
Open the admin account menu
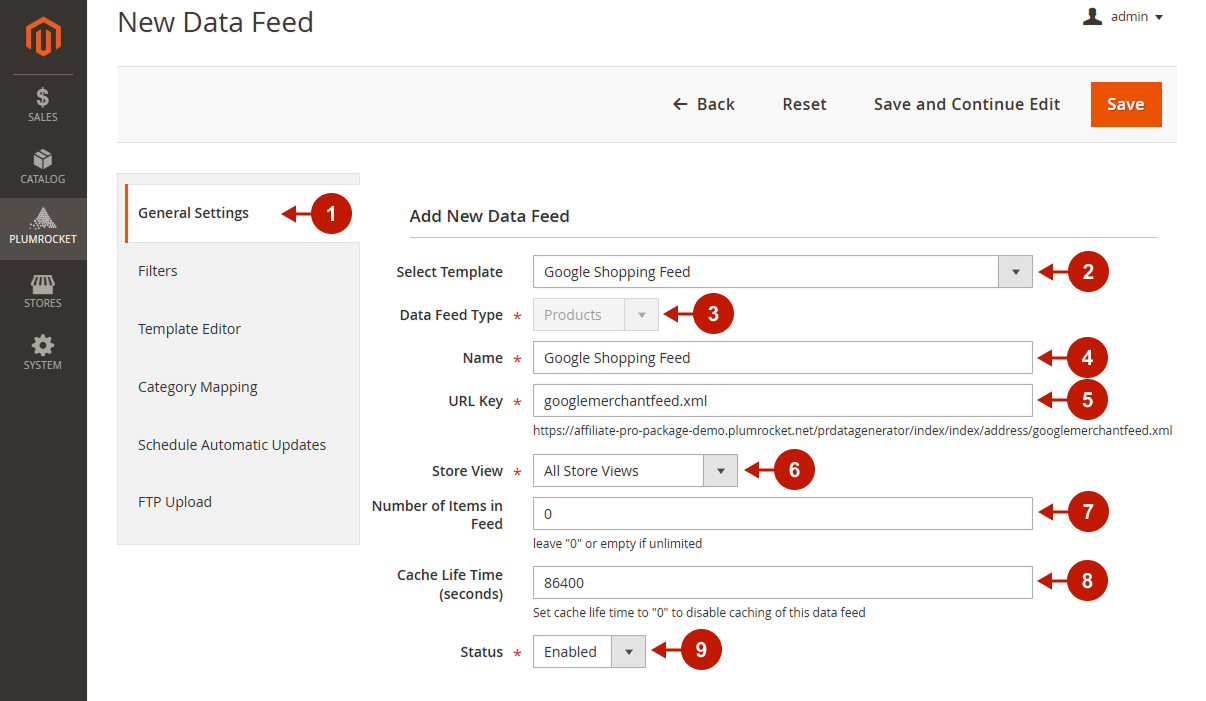1123,17
